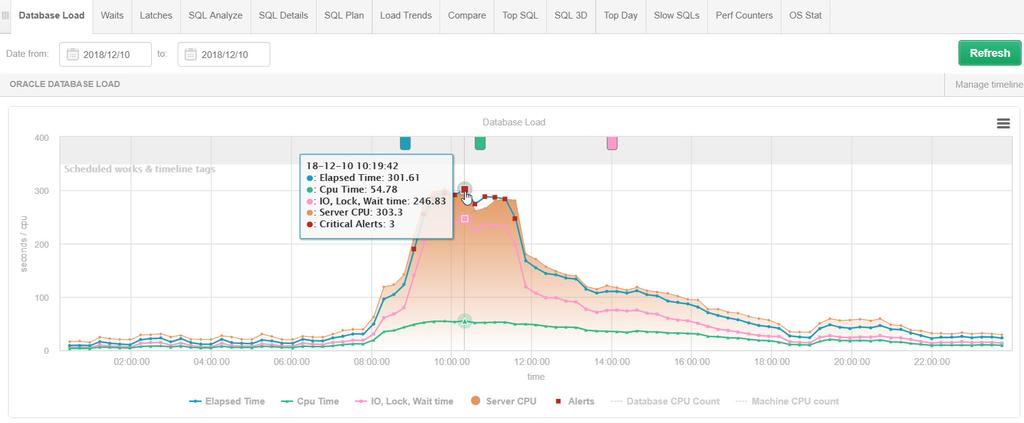
Task: Open the chart hamburger menu icon
Action: coord(1003,123)
